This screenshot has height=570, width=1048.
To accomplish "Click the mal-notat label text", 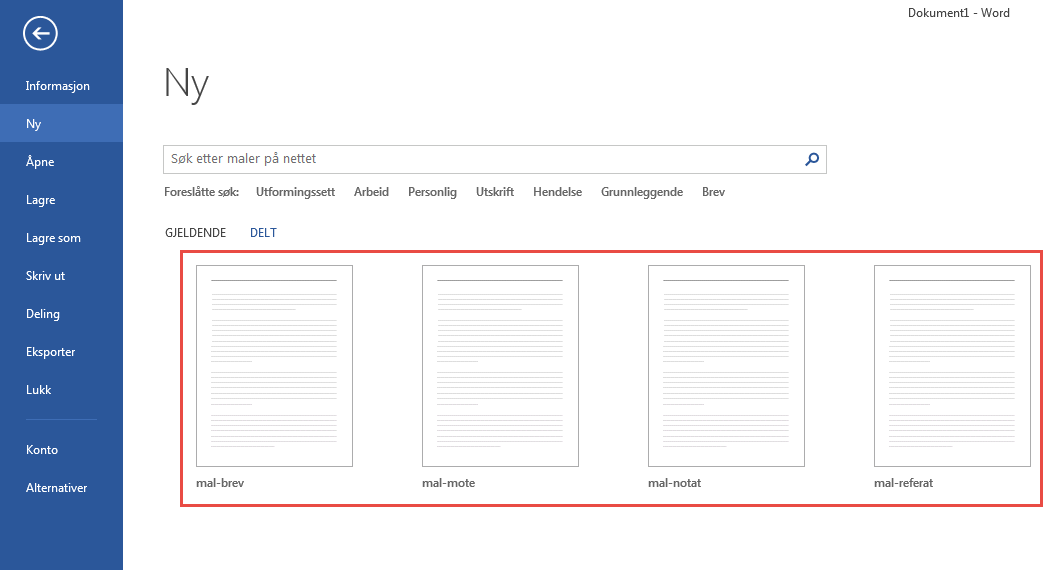I will [x=674, y=482].
